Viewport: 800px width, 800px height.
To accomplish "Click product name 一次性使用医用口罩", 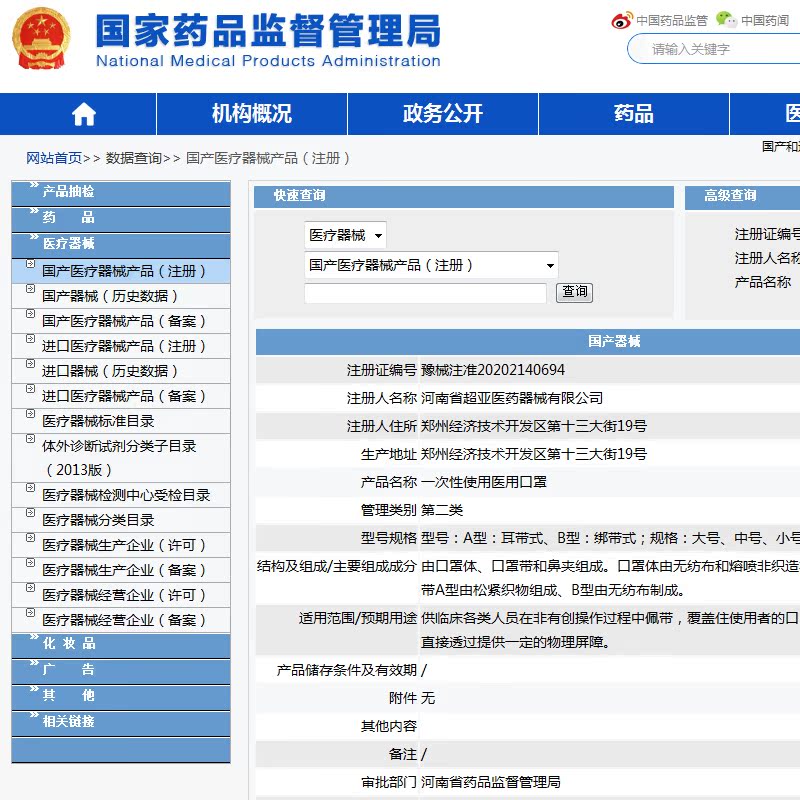I will click(x=484, y=482).
